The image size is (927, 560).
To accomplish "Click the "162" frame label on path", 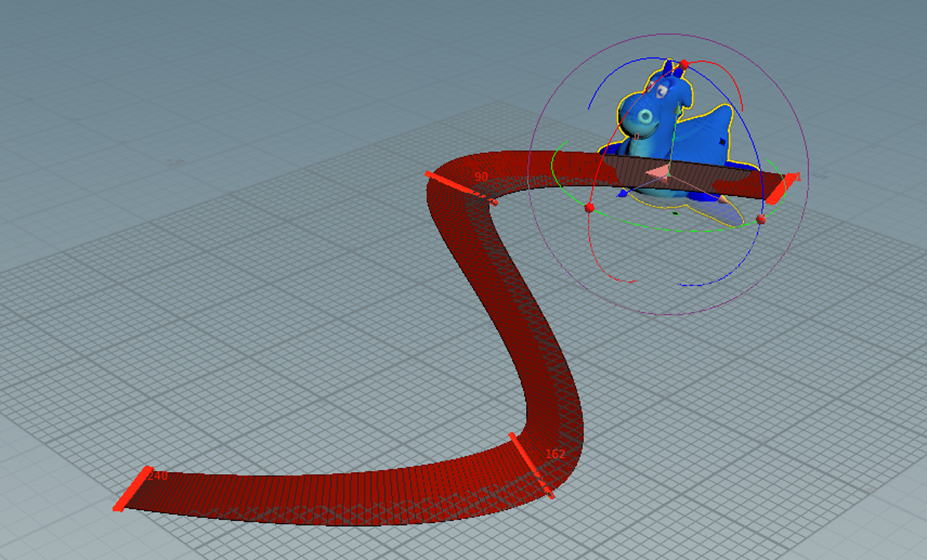I will [x=555, y=454].
